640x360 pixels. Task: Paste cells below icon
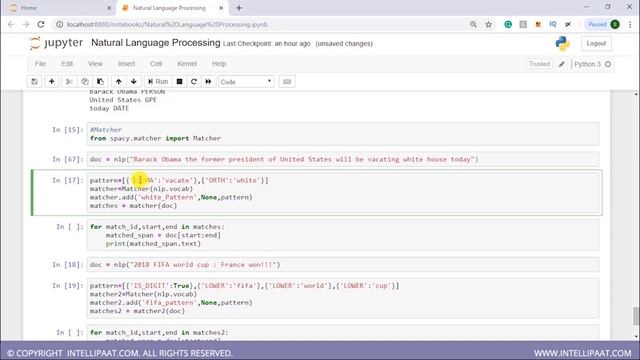(100, 82)
